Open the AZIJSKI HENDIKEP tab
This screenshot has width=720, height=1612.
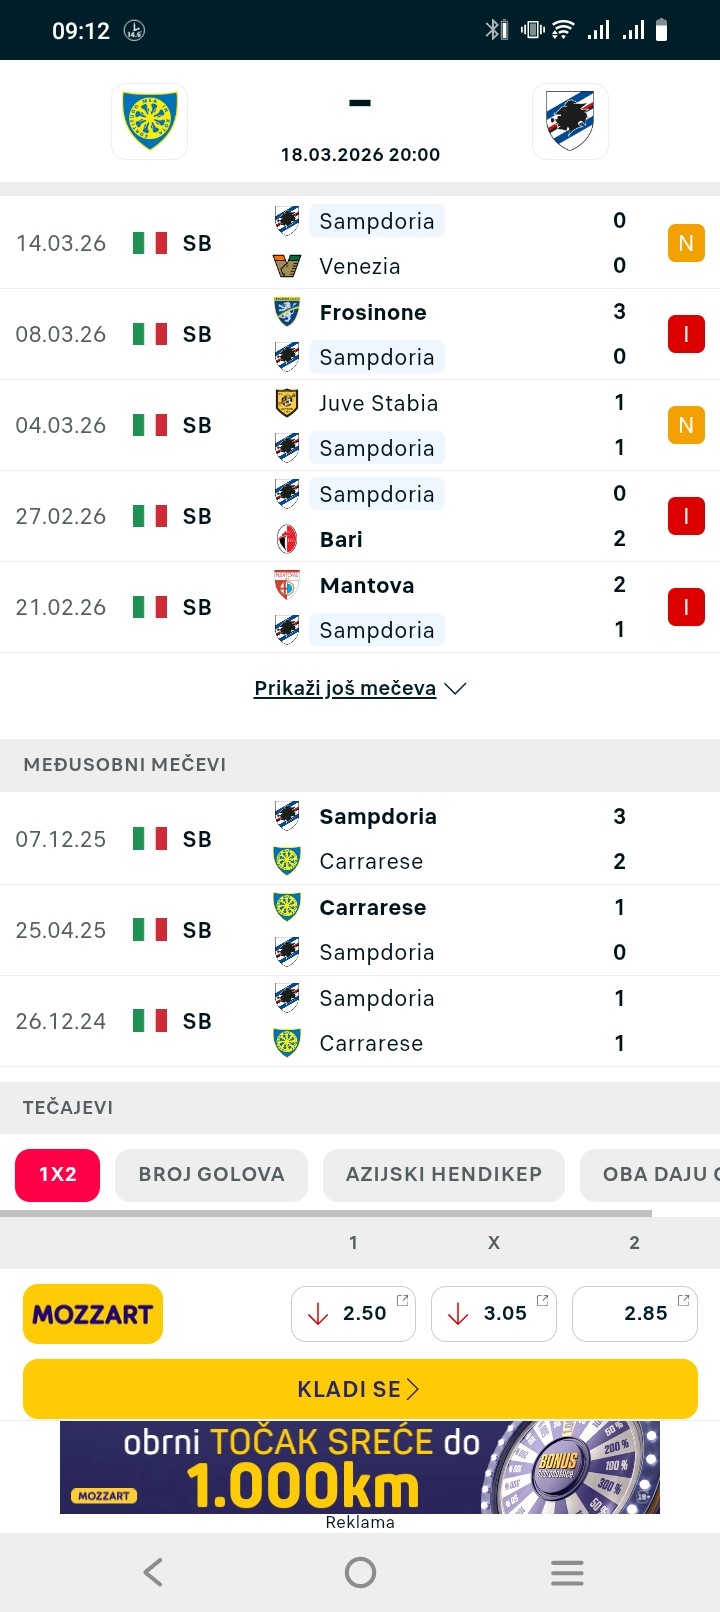pyautogui.click(x=444, y=1174)
